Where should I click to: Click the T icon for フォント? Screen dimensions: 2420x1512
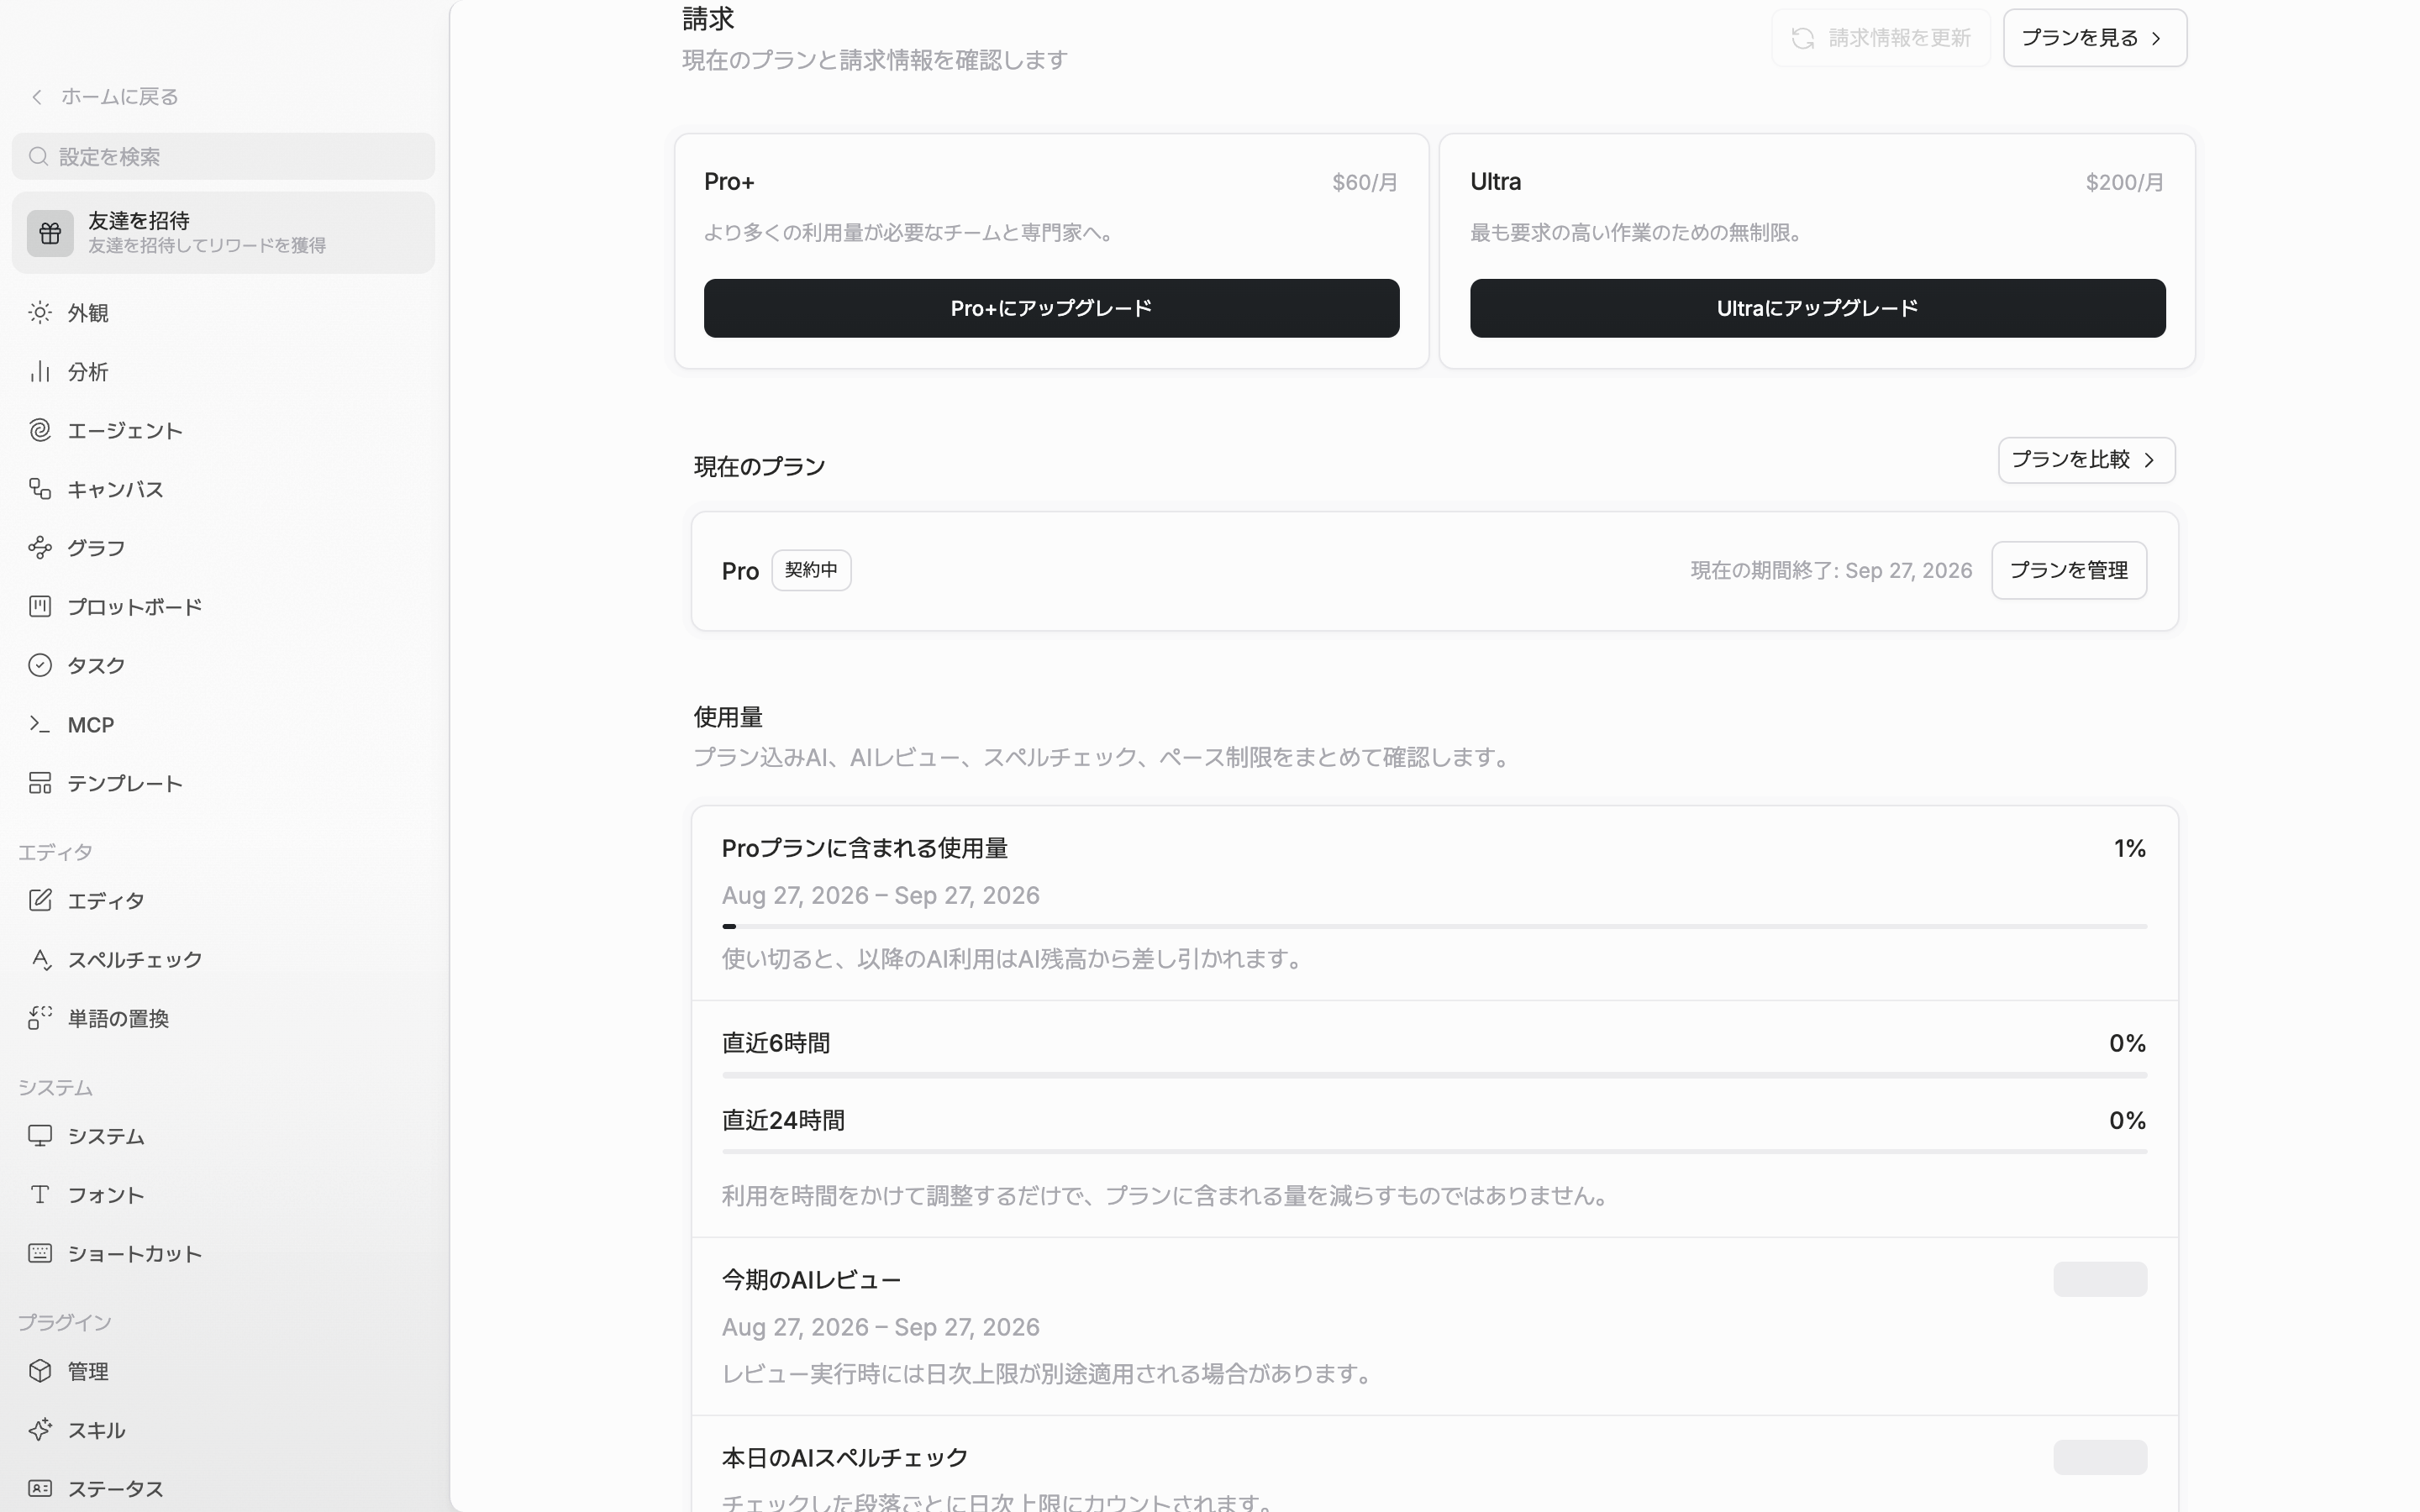click(40, 1194)
